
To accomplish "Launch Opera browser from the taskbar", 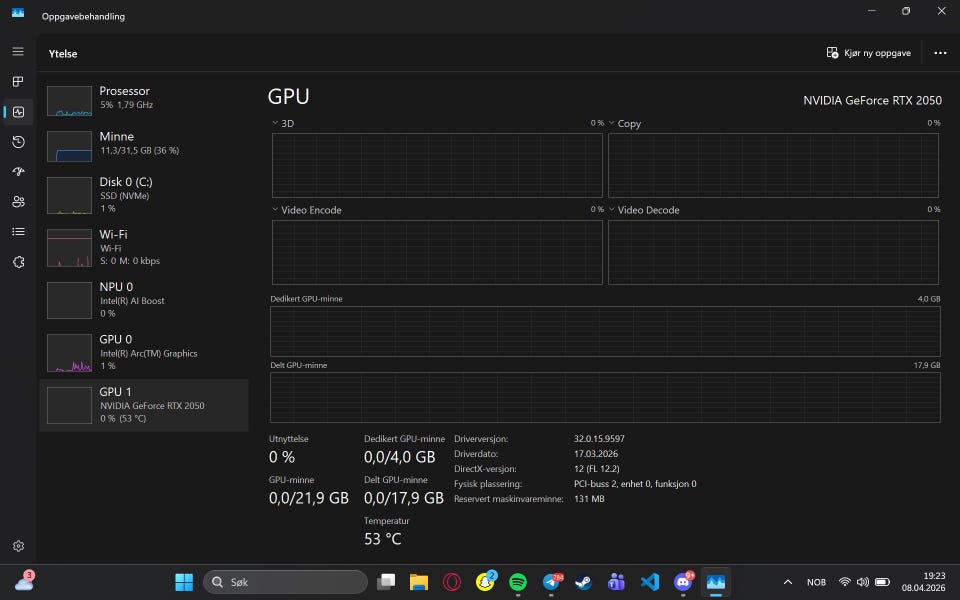I will coord(452,582).
